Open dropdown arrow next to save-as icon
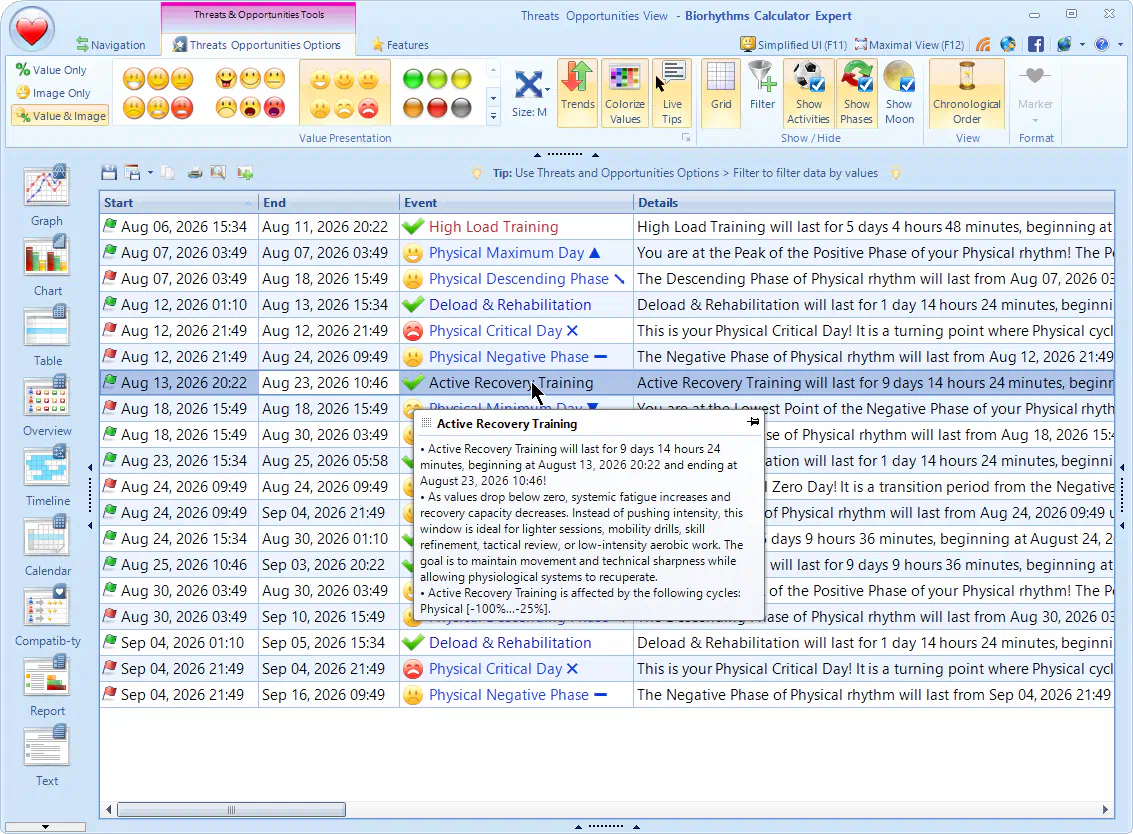 (150, 173)
